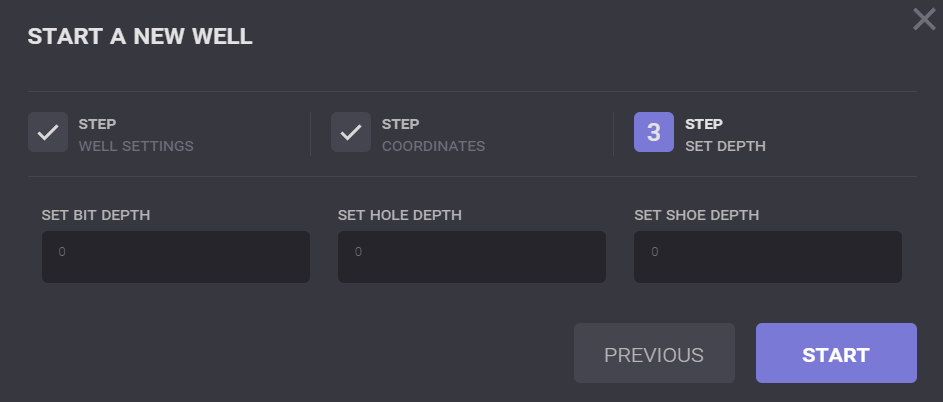The image size is (943, 402).
Task: Activate the Set Shoe Depth input box
Action: click(x=768, y=258)
